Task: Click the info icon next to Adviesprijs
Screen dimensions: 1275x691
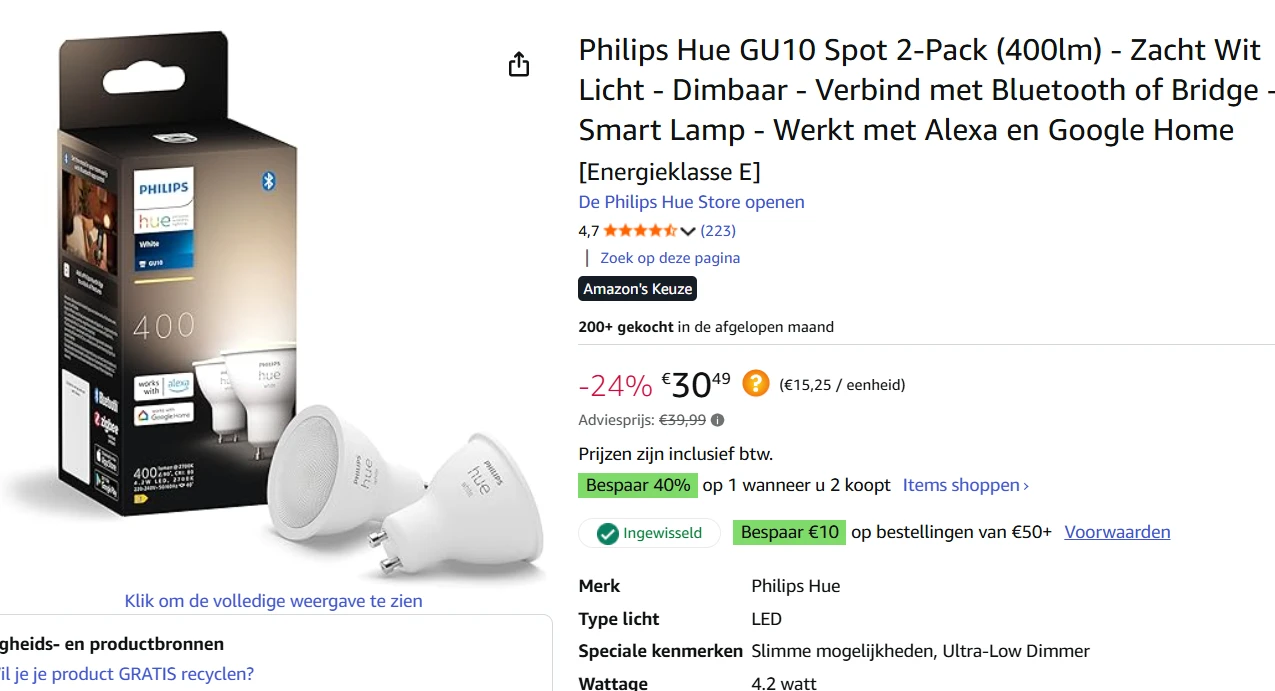Action: 717,421
